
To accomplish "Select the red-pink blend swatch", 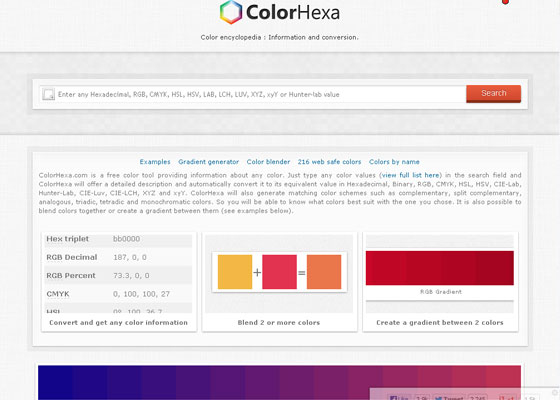I will click(279, 272).
